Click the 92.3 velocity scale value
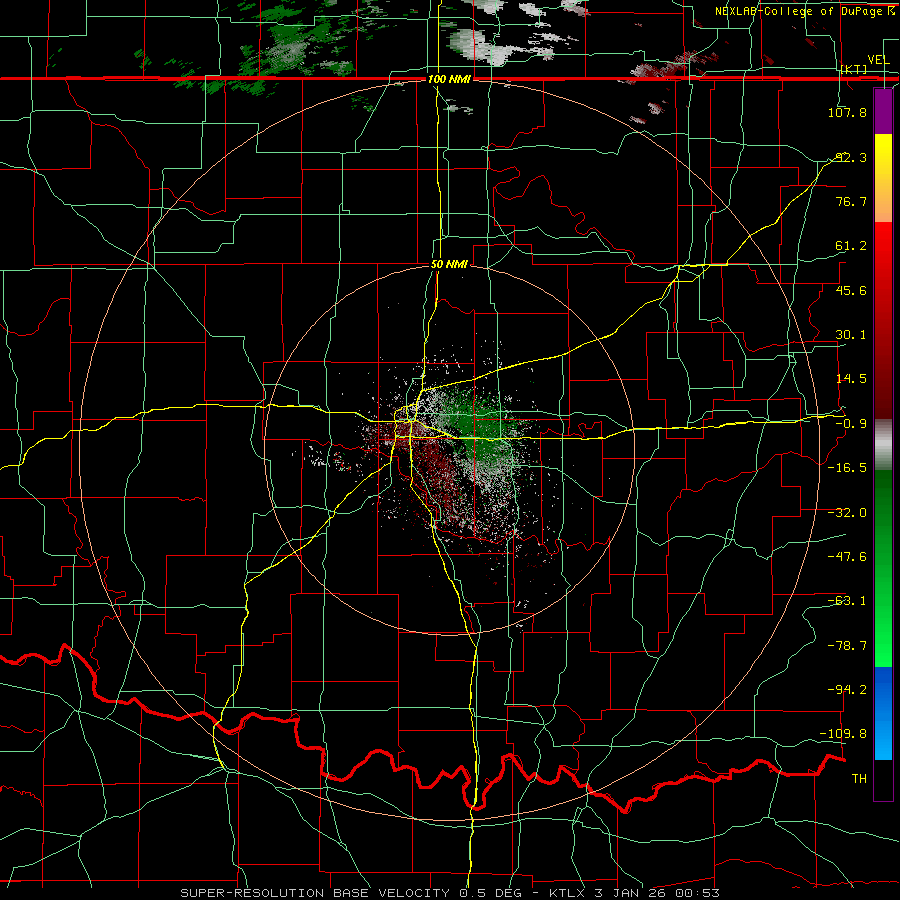900x900 pixels. click(851, 157)
